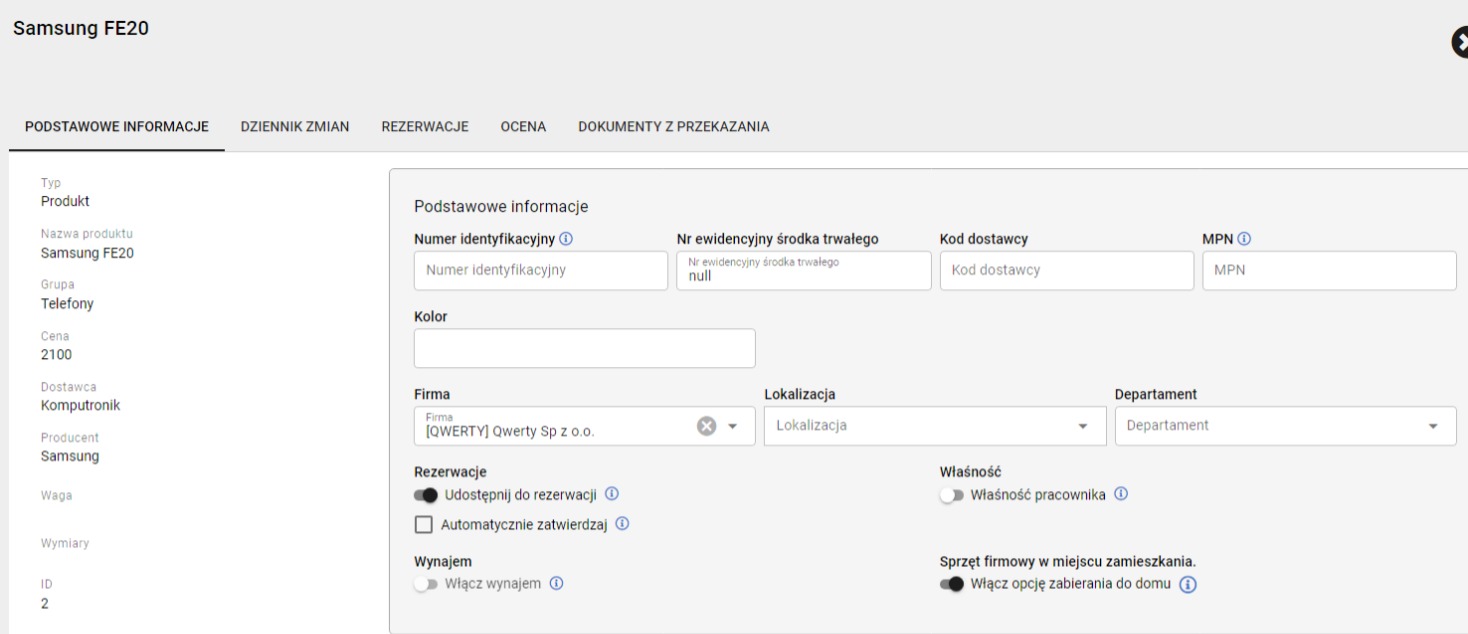
Task: Open Dokumenty z przekazania tab
Action: coord(674,127)
